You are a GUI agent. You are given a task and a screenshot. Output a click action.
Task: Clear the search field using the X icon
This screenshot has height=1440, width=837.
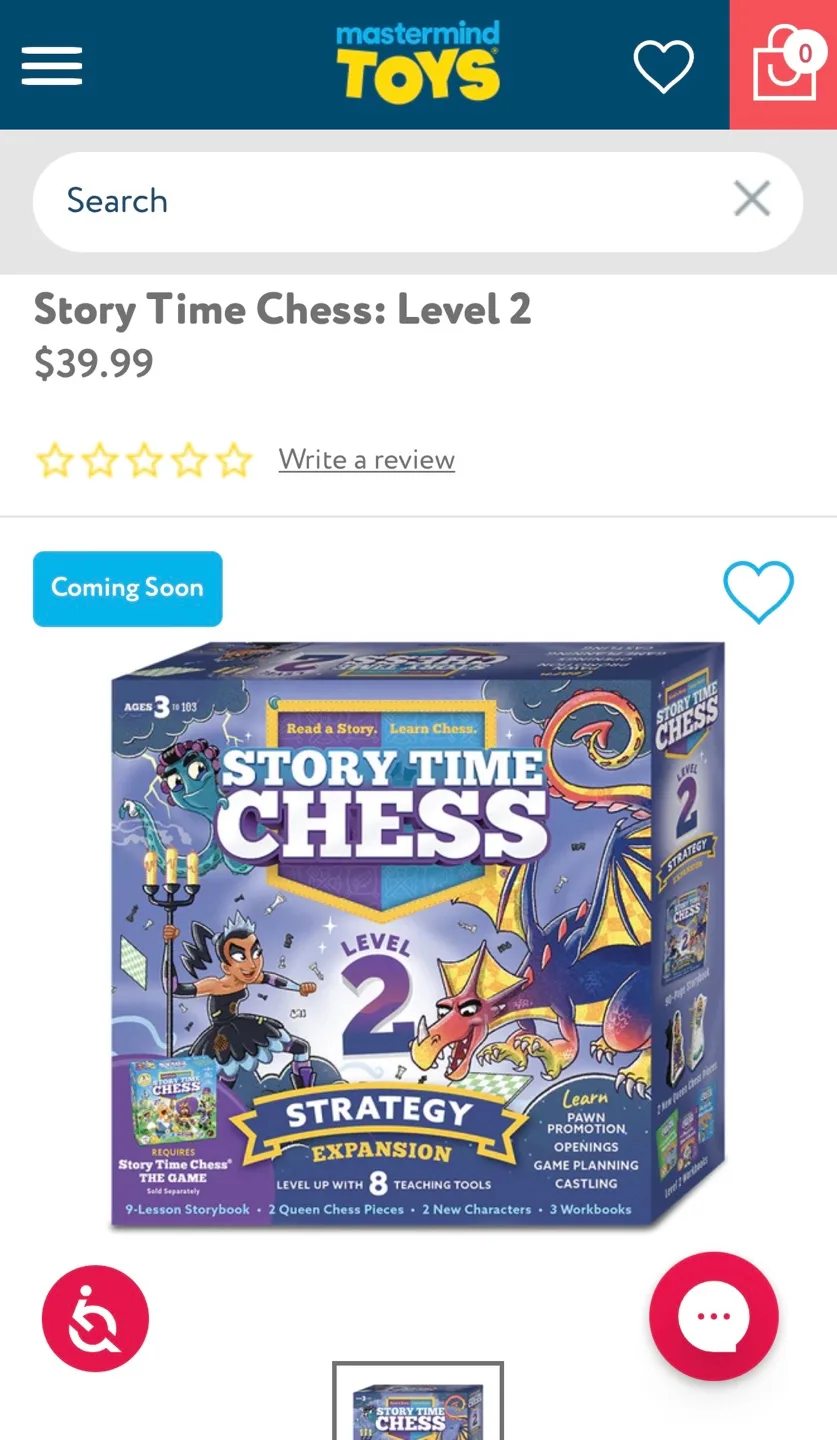tap(751, 199)
